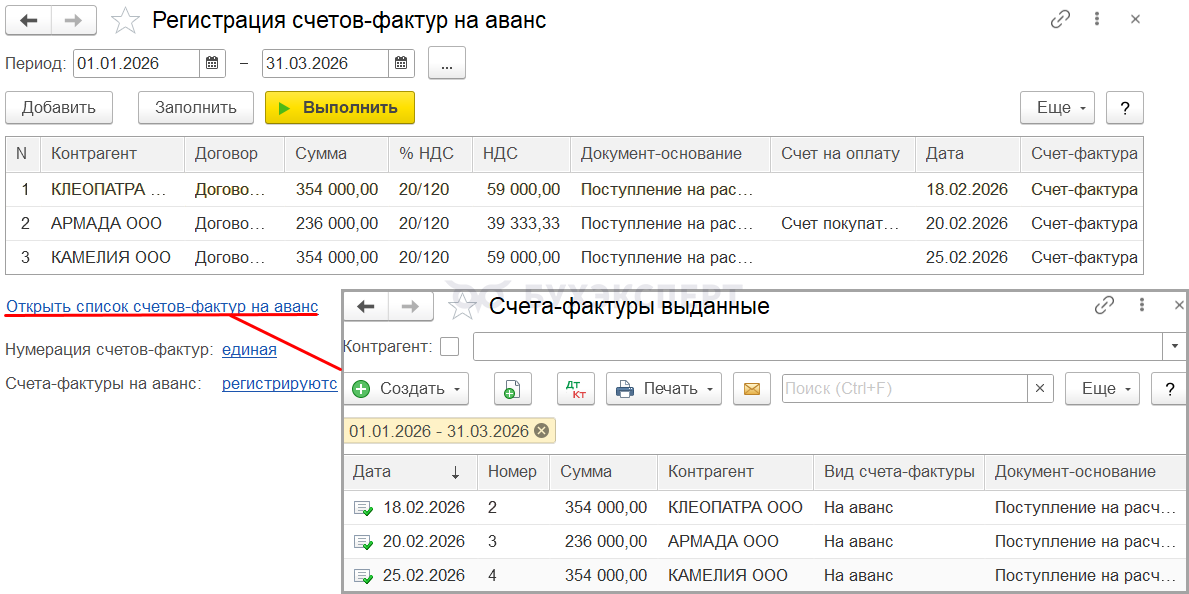Change invoice numbering via the единая link
The image size is (1189, 594).
tap(249, 350)
